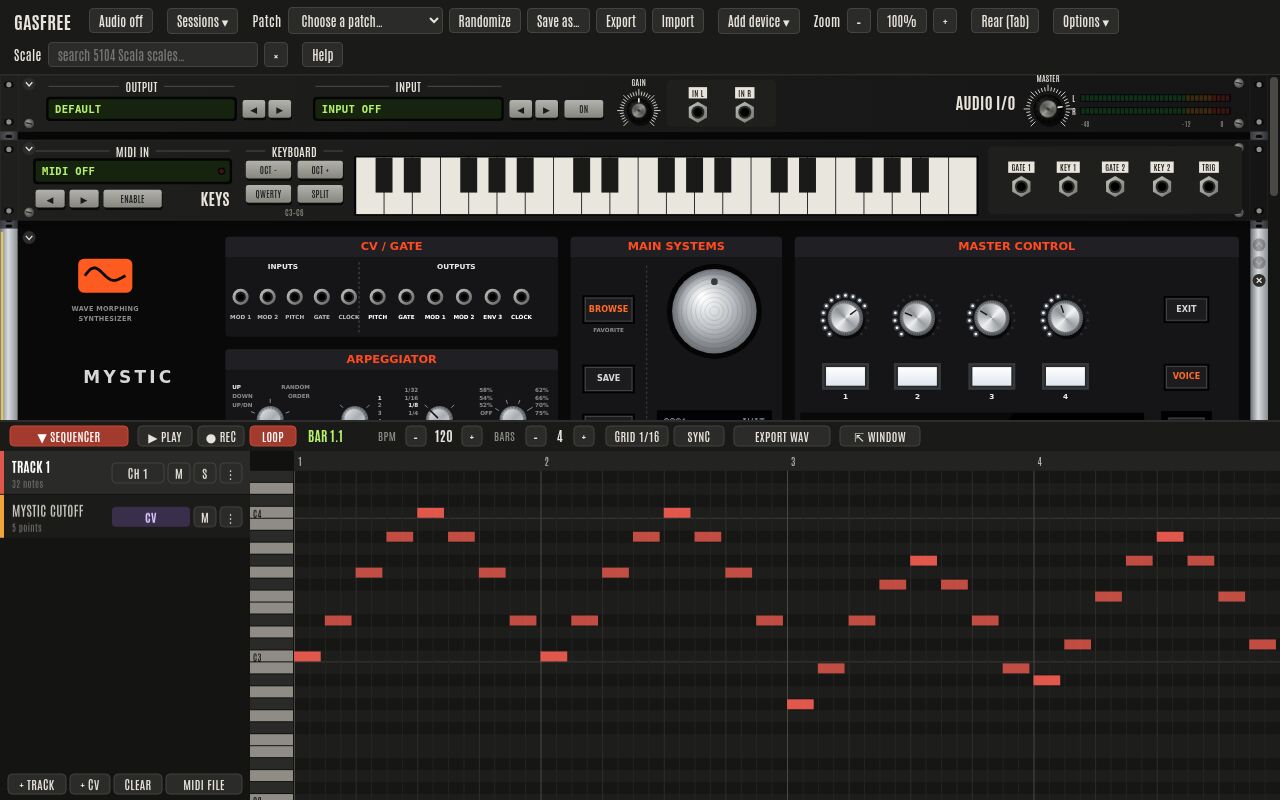The height and width of the screenshot is (800, 1280).
Task: Collapse the Mystic synthesizer module
Action: (29, 238)
